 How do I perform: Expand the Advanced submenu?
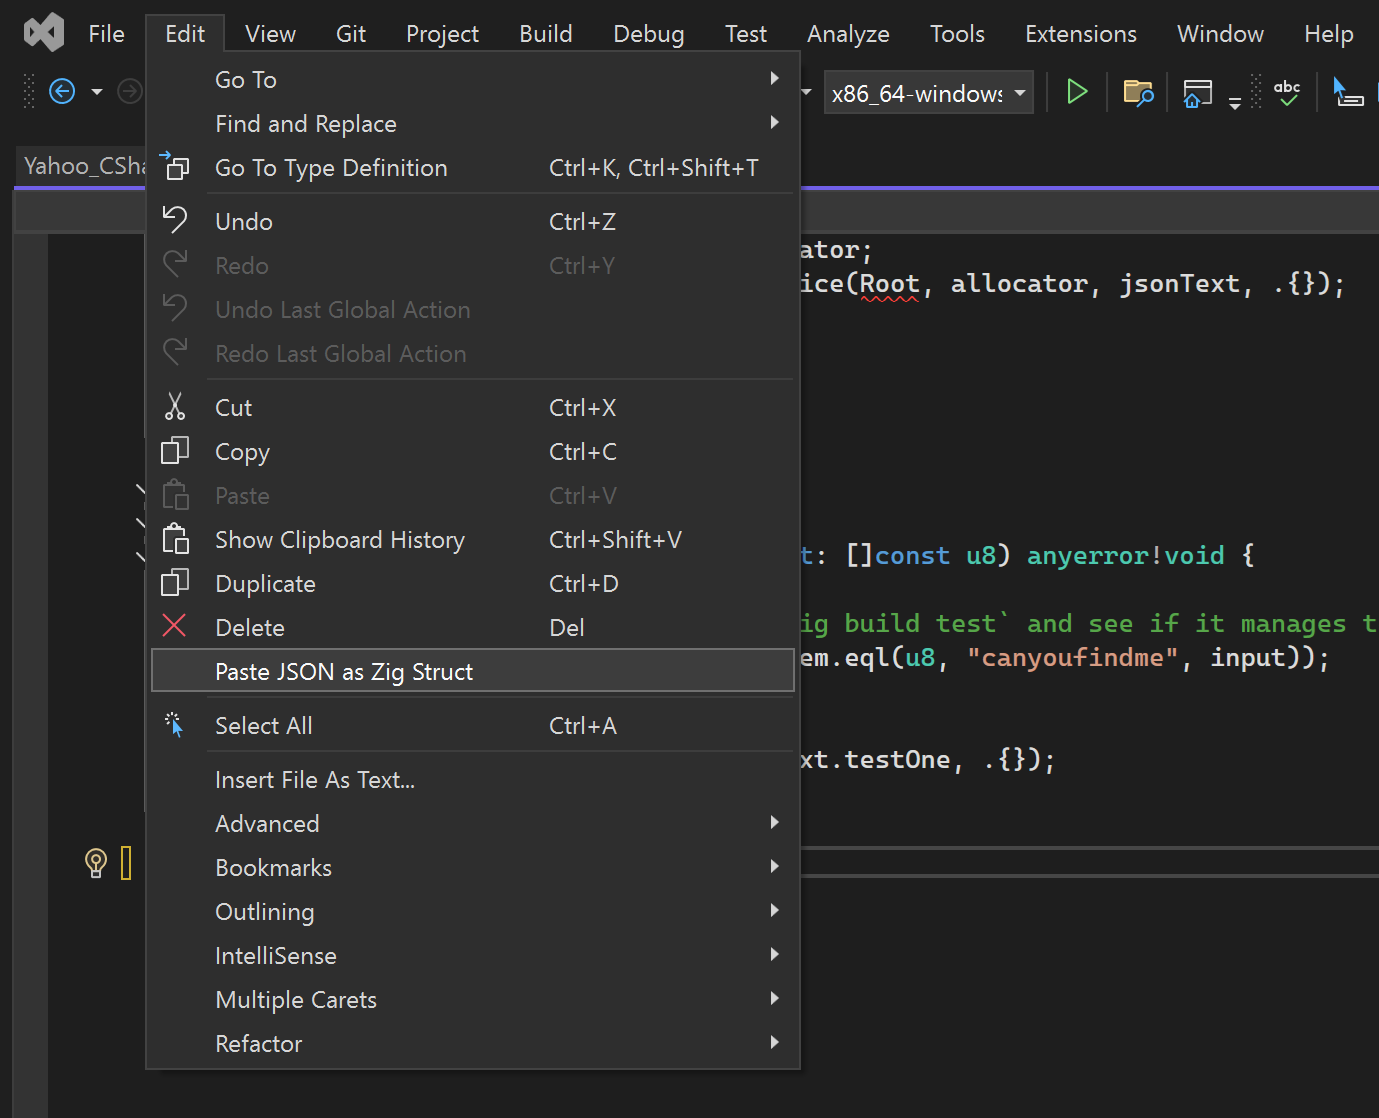267,824
